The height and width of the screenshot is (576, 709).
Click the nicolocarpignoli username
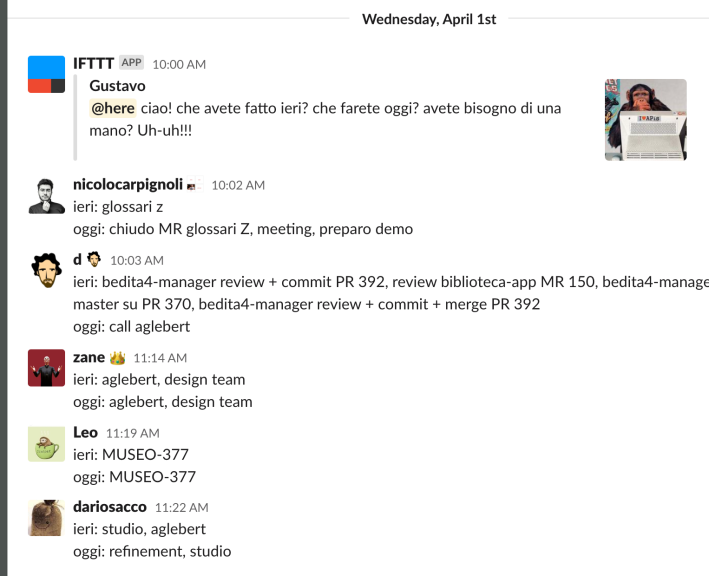127,185
